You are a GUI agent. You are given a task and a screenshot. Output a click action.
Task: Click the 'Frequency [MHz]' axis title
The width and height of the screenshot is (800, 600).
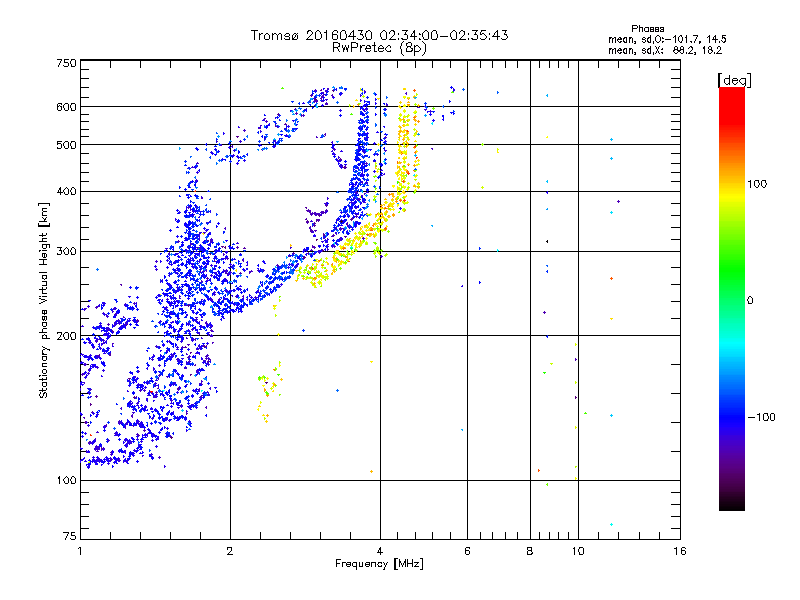(x=379, y=564)
